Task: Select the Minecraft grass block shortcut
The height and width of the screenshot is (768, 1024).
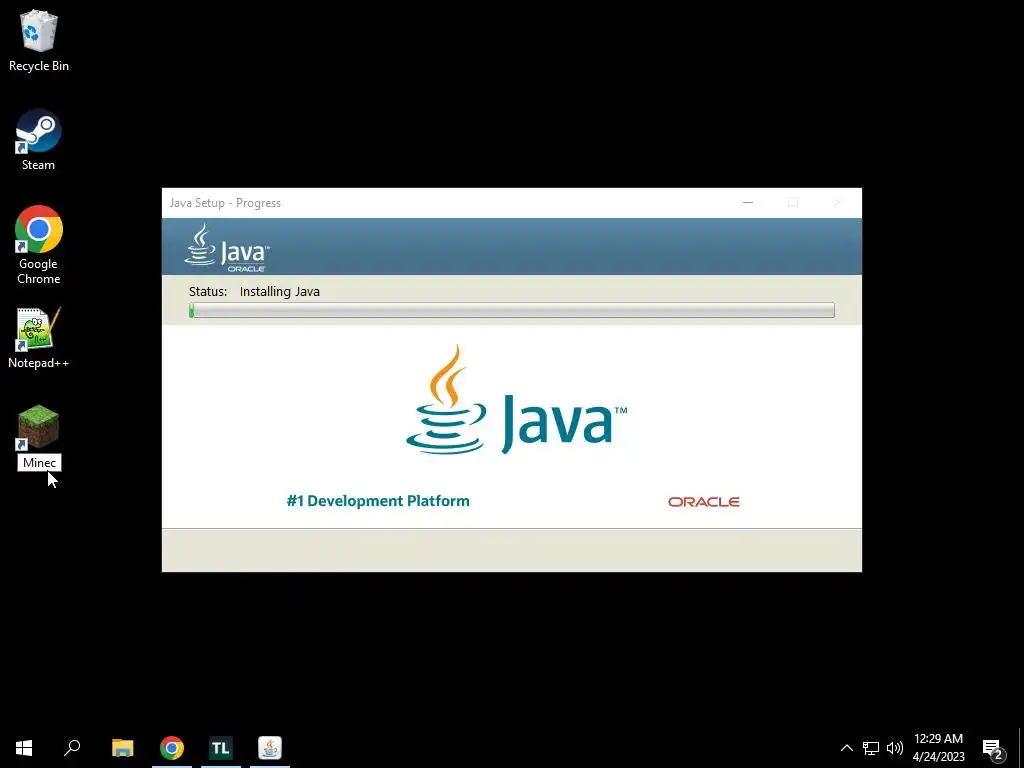Action: click(x=39, y=428)
